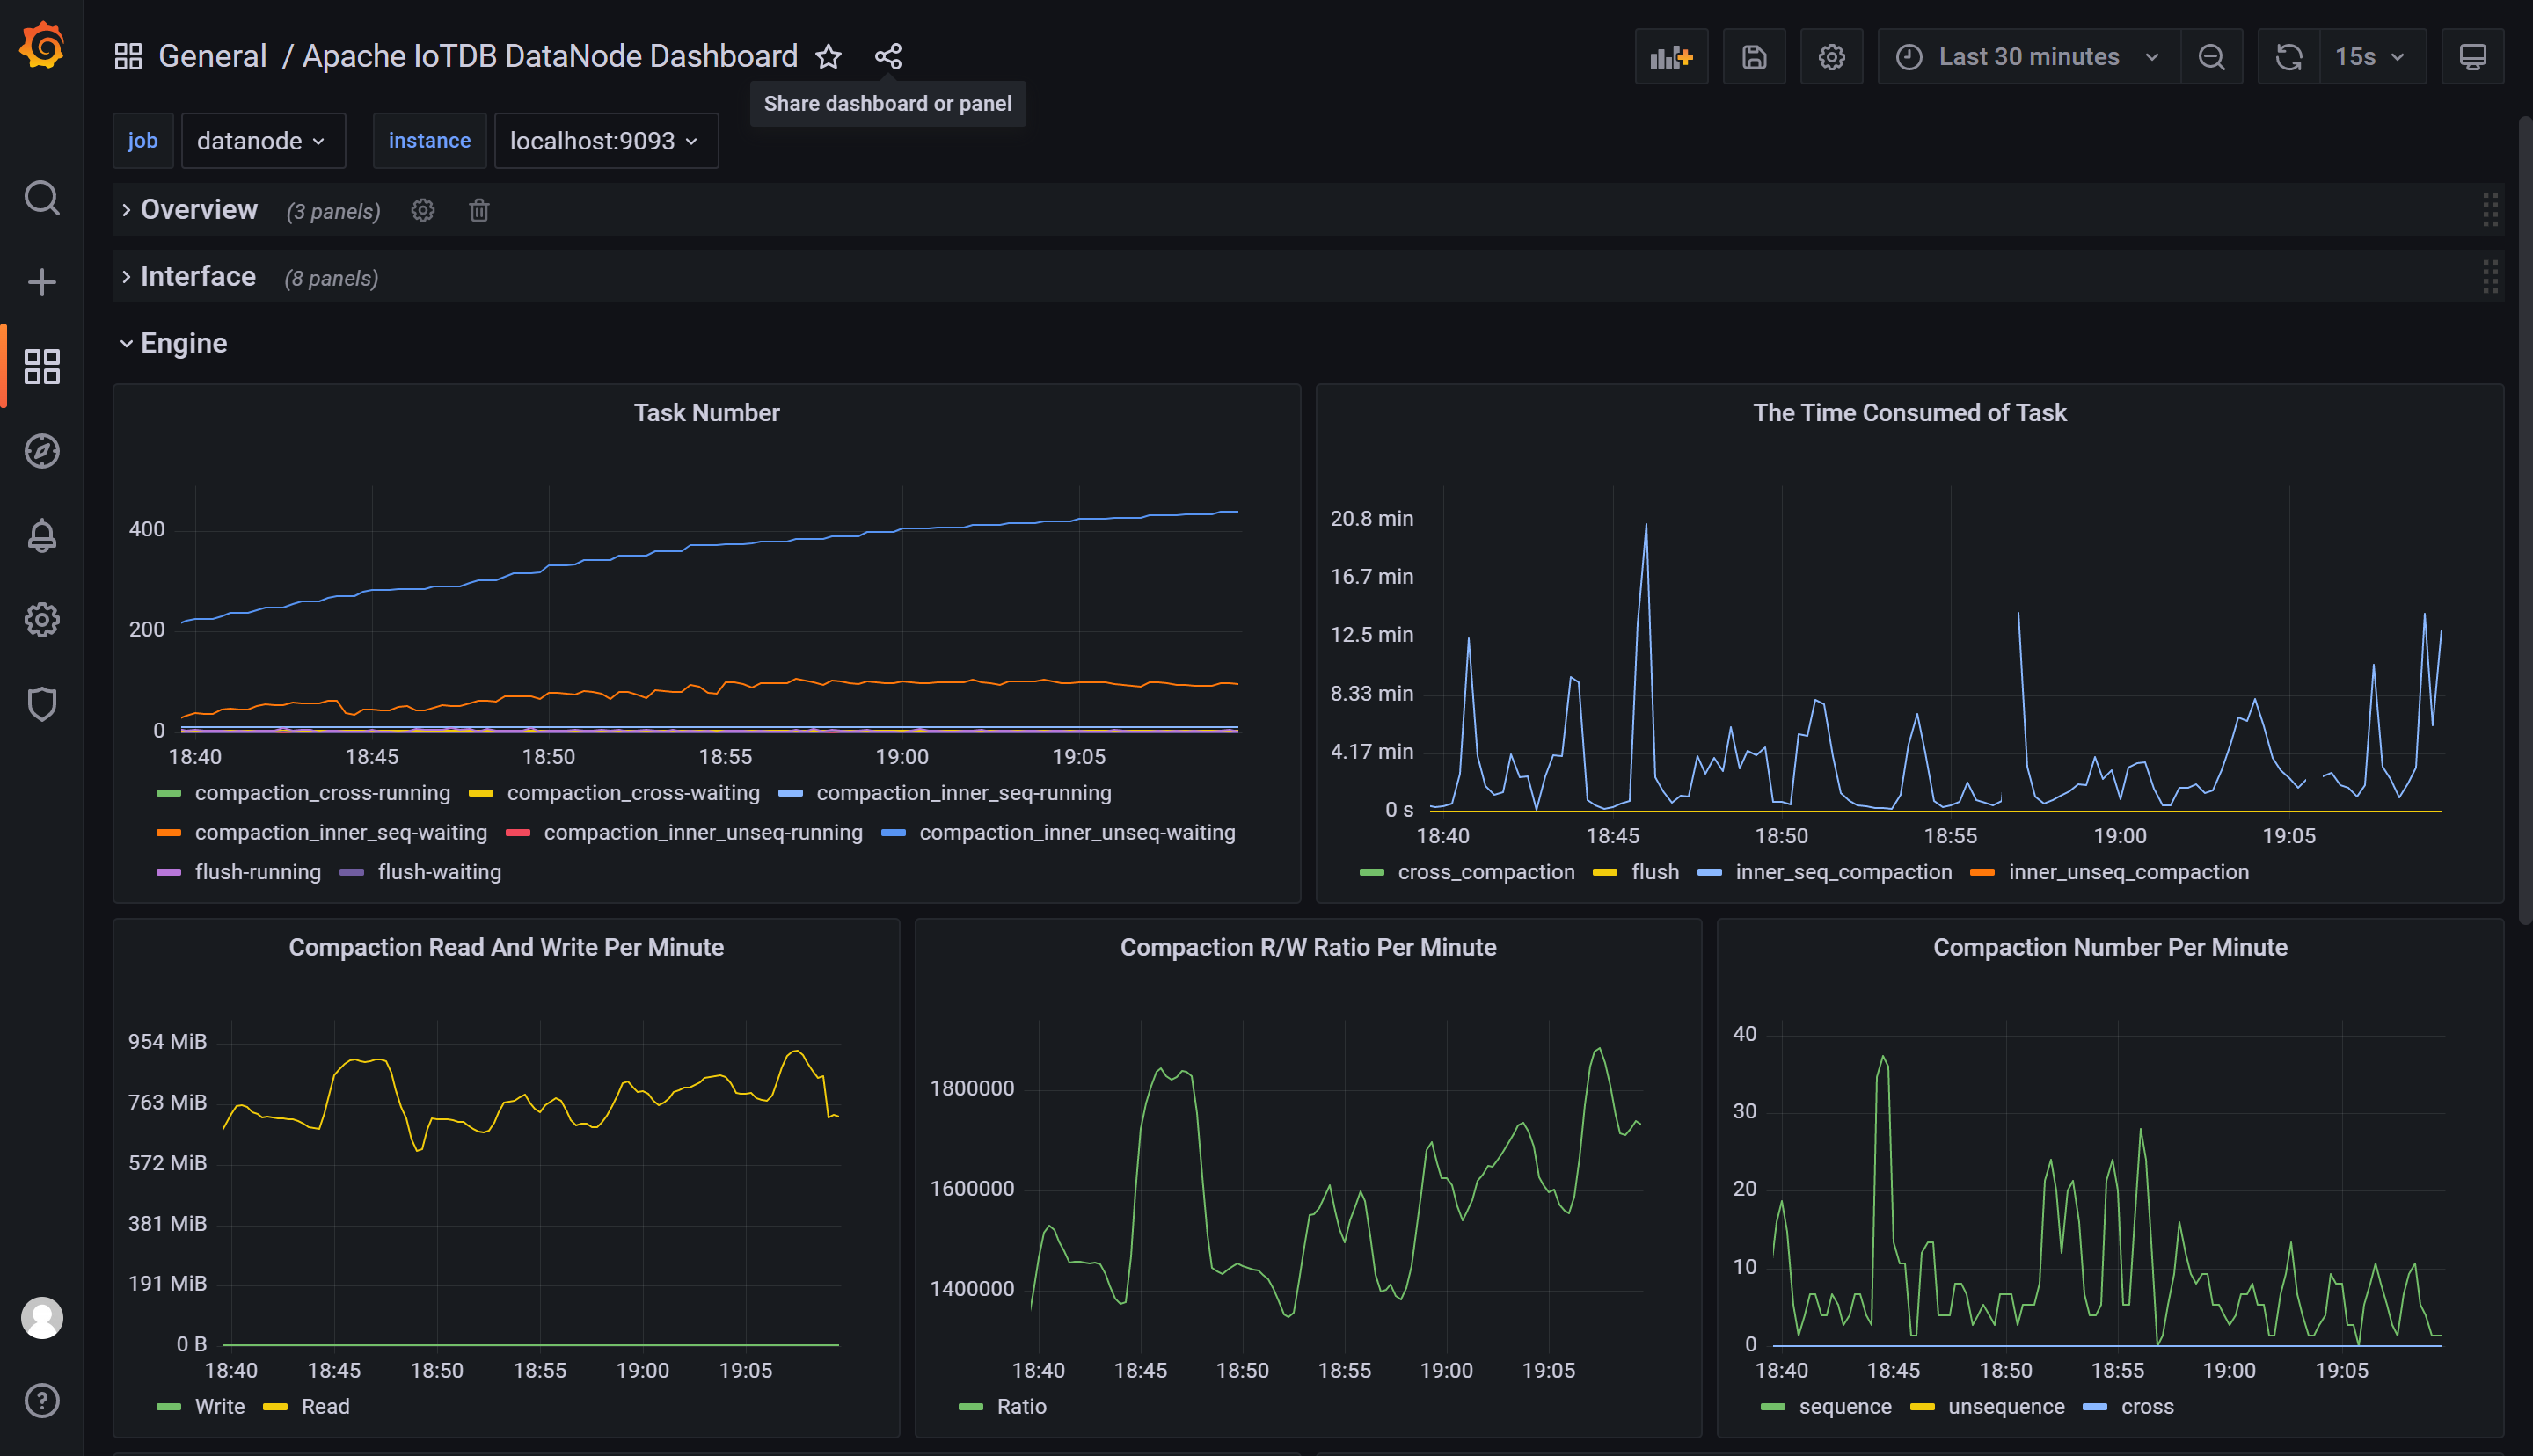
Task: Open dashboard settings gear in top bar
Action: 1831,57
